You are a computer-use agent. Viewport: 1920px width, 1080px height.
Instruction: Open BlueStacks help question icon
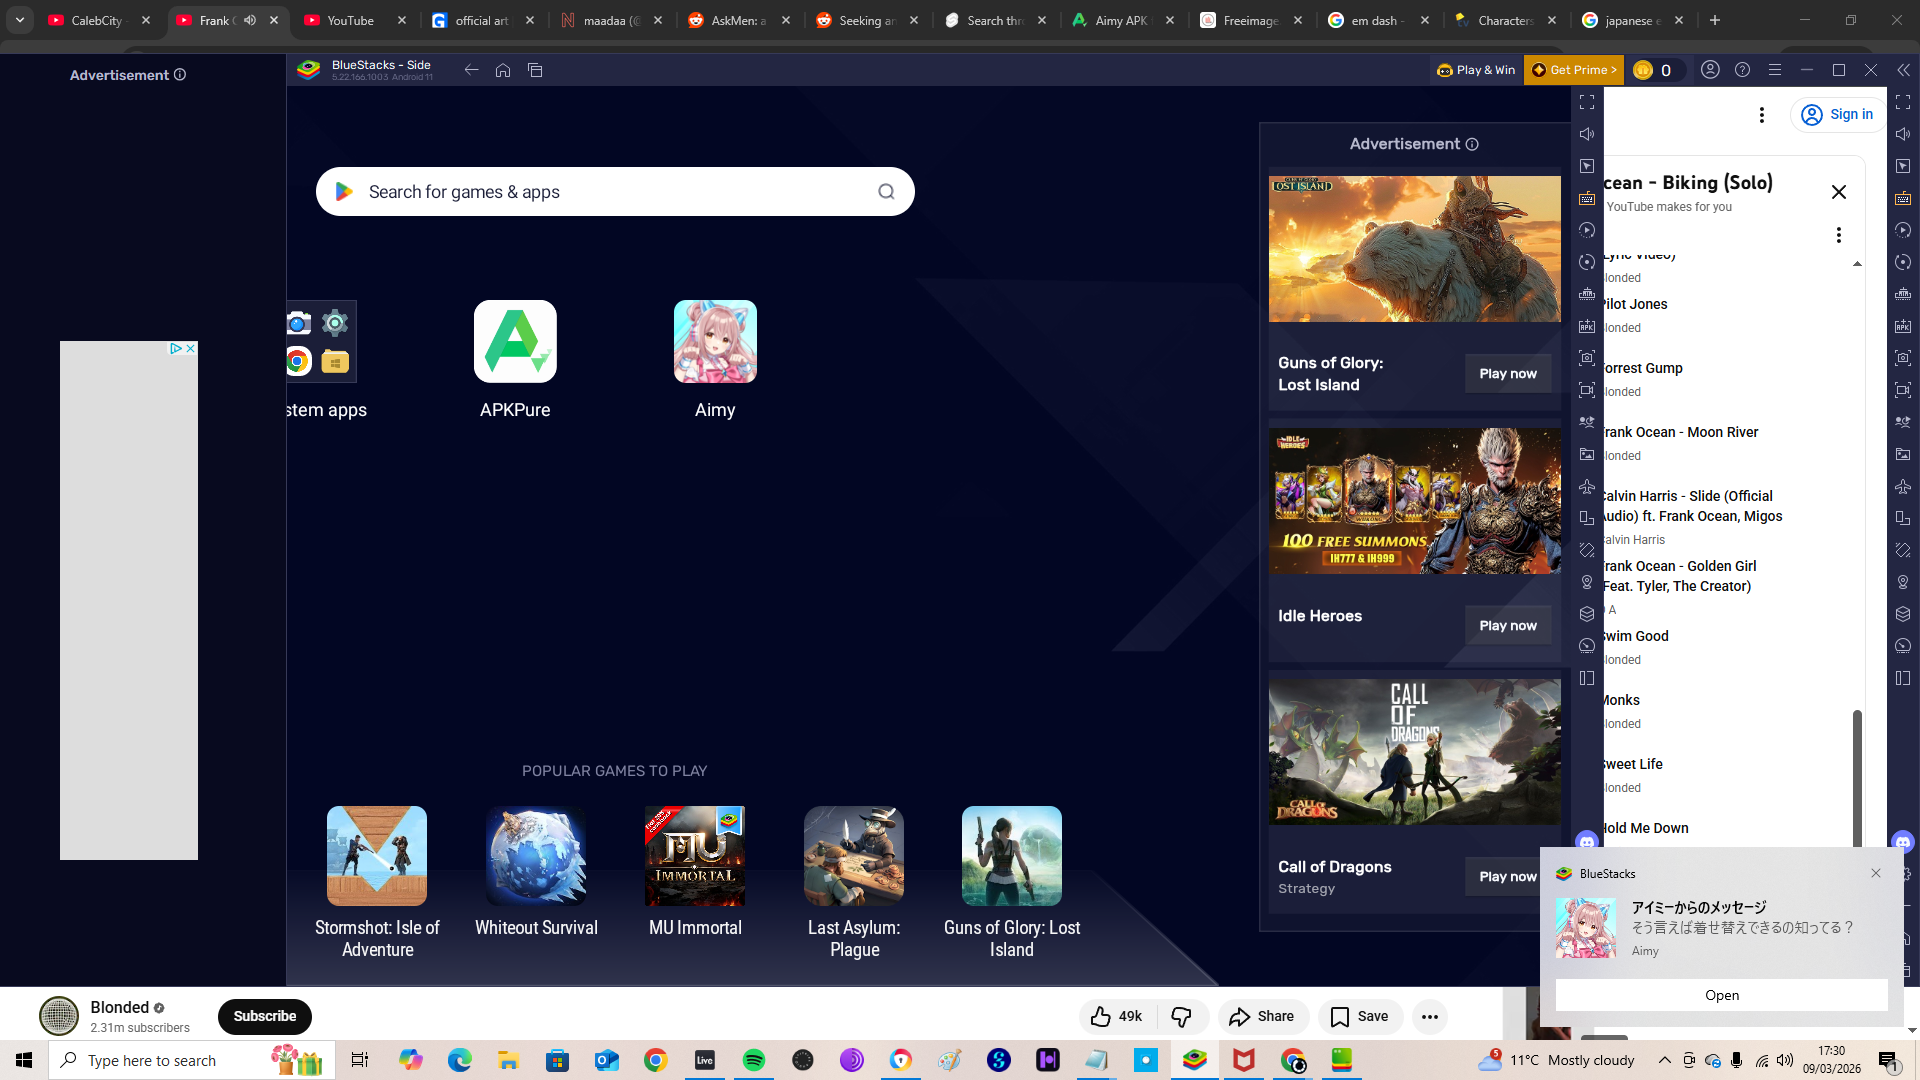(1743, 70)
